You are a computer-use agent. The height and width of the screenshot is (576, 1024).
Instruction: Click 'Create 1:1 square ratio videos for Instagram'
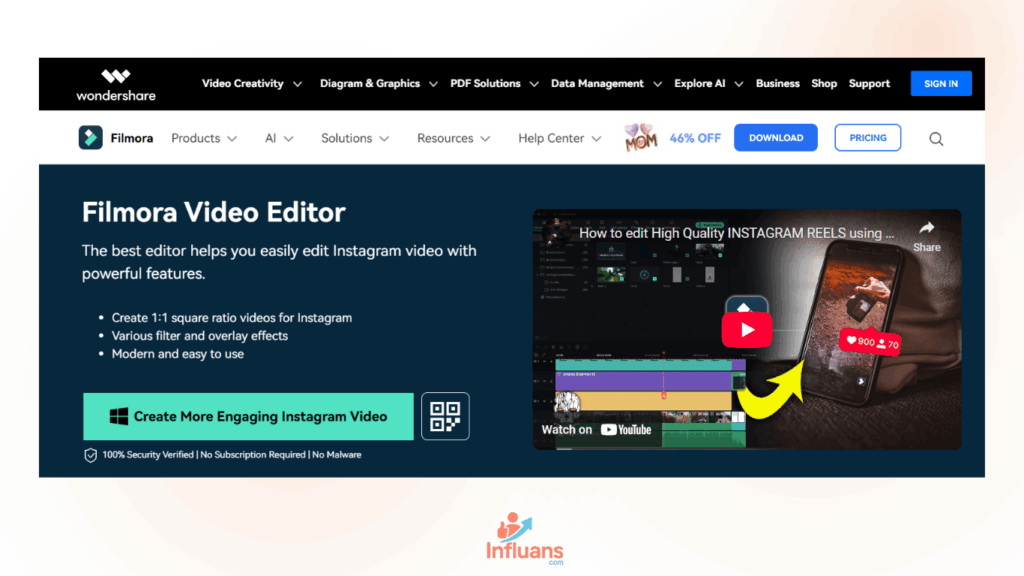point(232,318)
